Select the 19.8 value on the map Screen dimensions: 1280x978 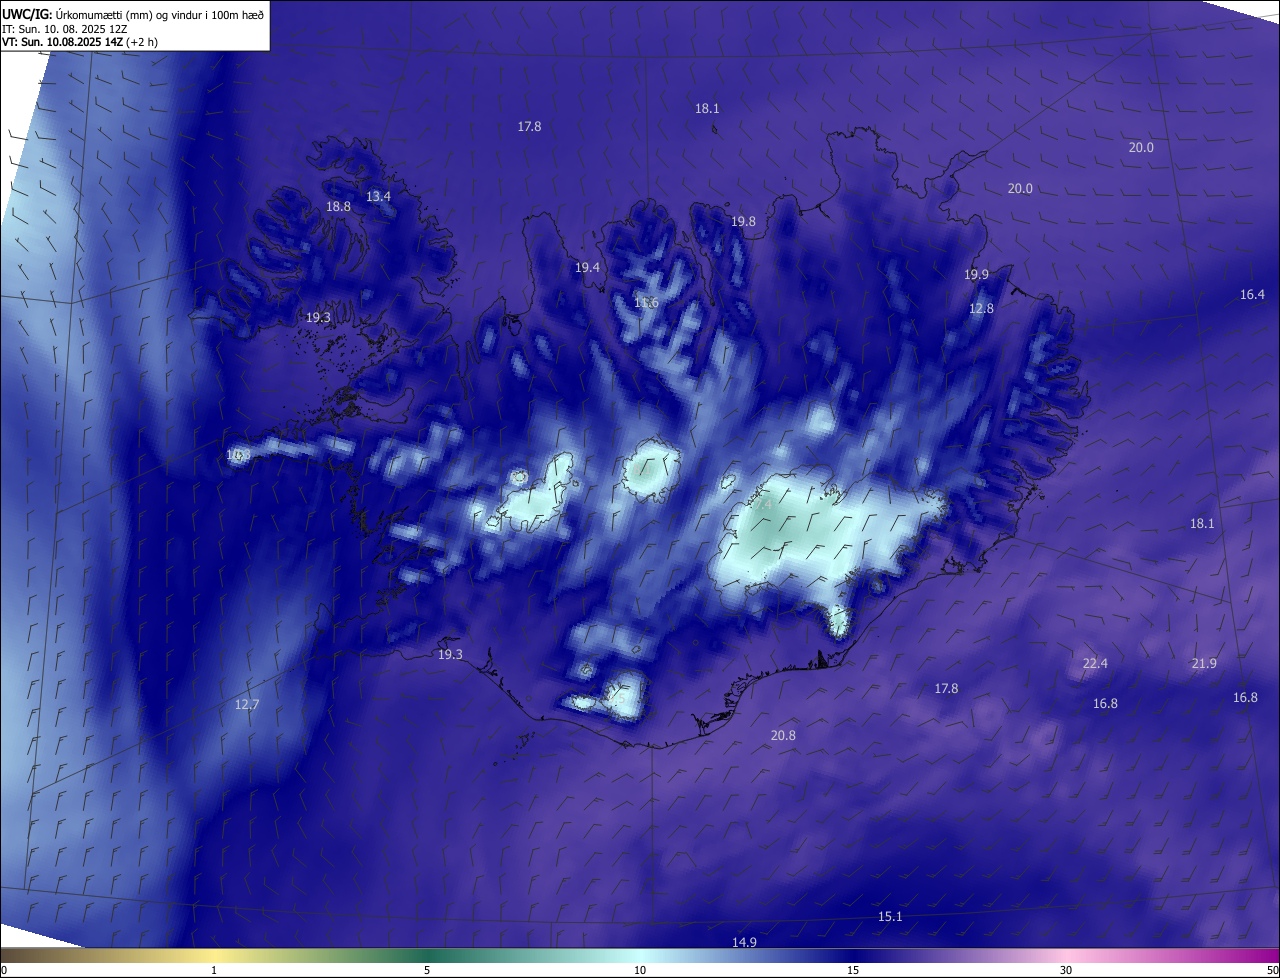pyautogui.click(x=743, y=221)
